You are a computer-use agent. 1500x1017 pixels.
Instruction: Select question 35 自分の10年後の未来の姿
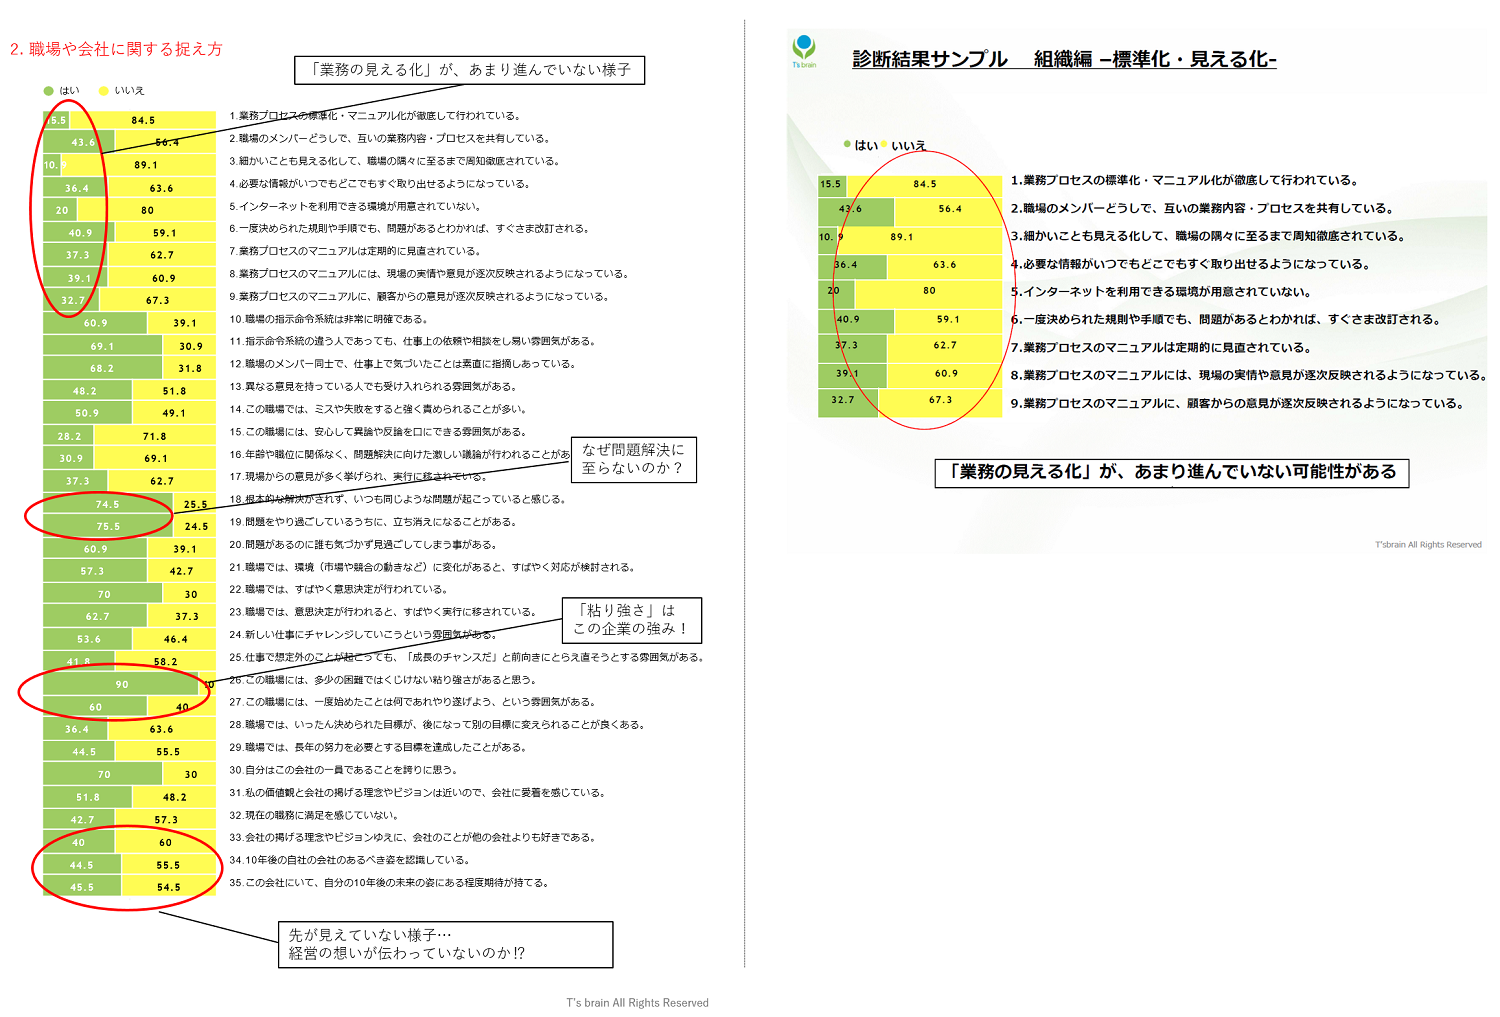(389, 883)
